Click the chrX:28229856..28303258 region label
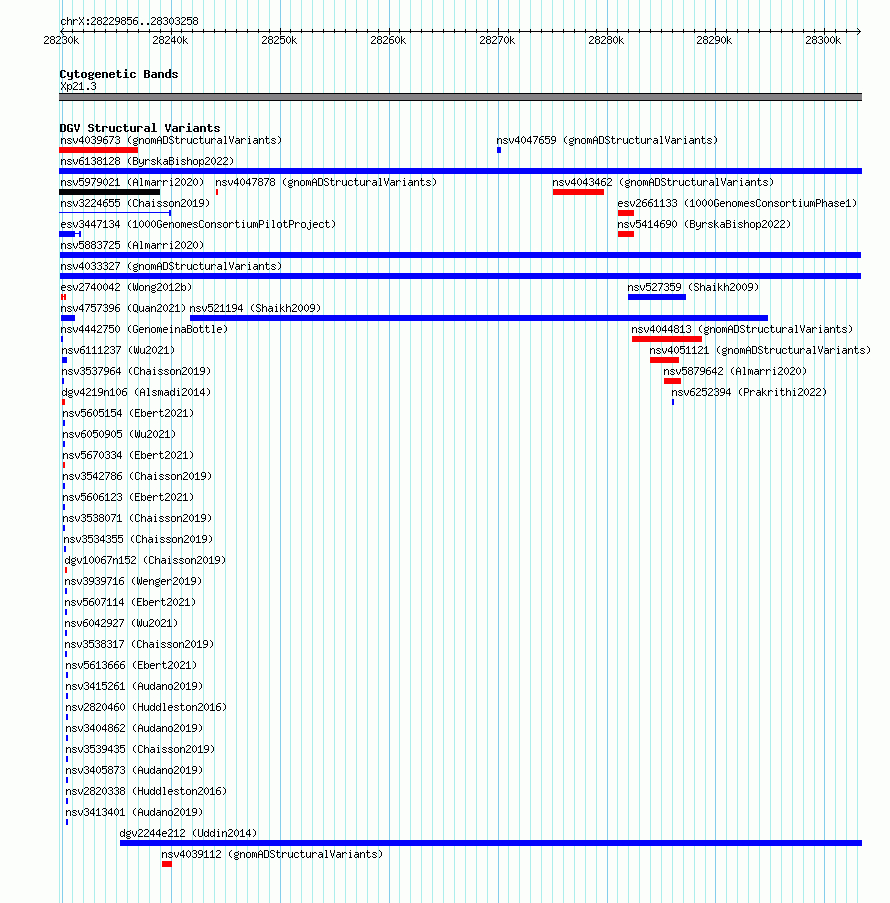 point(129,21)
